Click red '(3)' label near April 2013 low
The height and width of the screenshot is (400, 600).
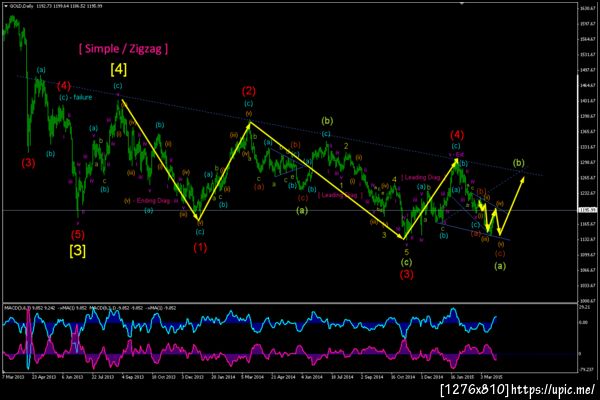pyautogui.click(x=28, y=163)
